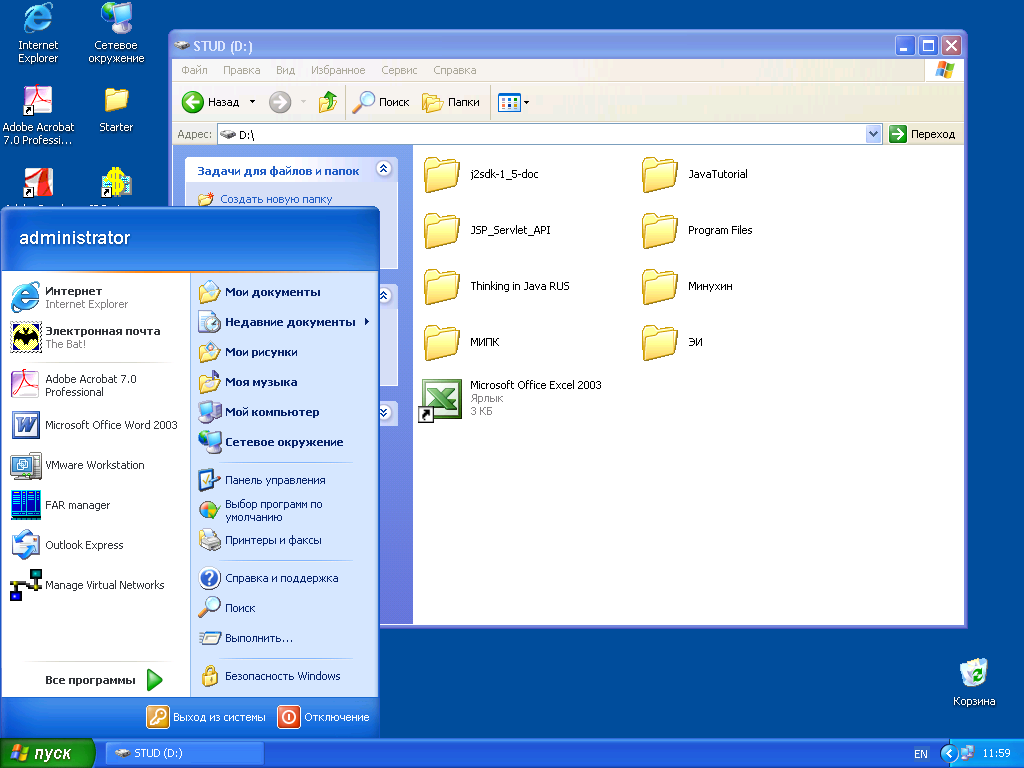Screen dimensions: 1024x768
Task: Open the Вид menu
Action: [x=285, y=70]
